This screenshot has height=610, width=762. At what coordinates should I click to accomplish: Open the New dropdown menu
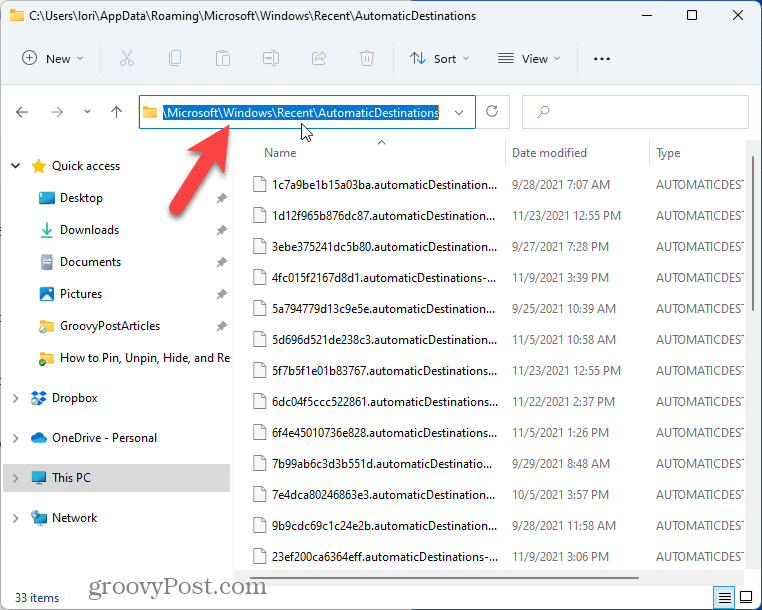tap(52, 59)
